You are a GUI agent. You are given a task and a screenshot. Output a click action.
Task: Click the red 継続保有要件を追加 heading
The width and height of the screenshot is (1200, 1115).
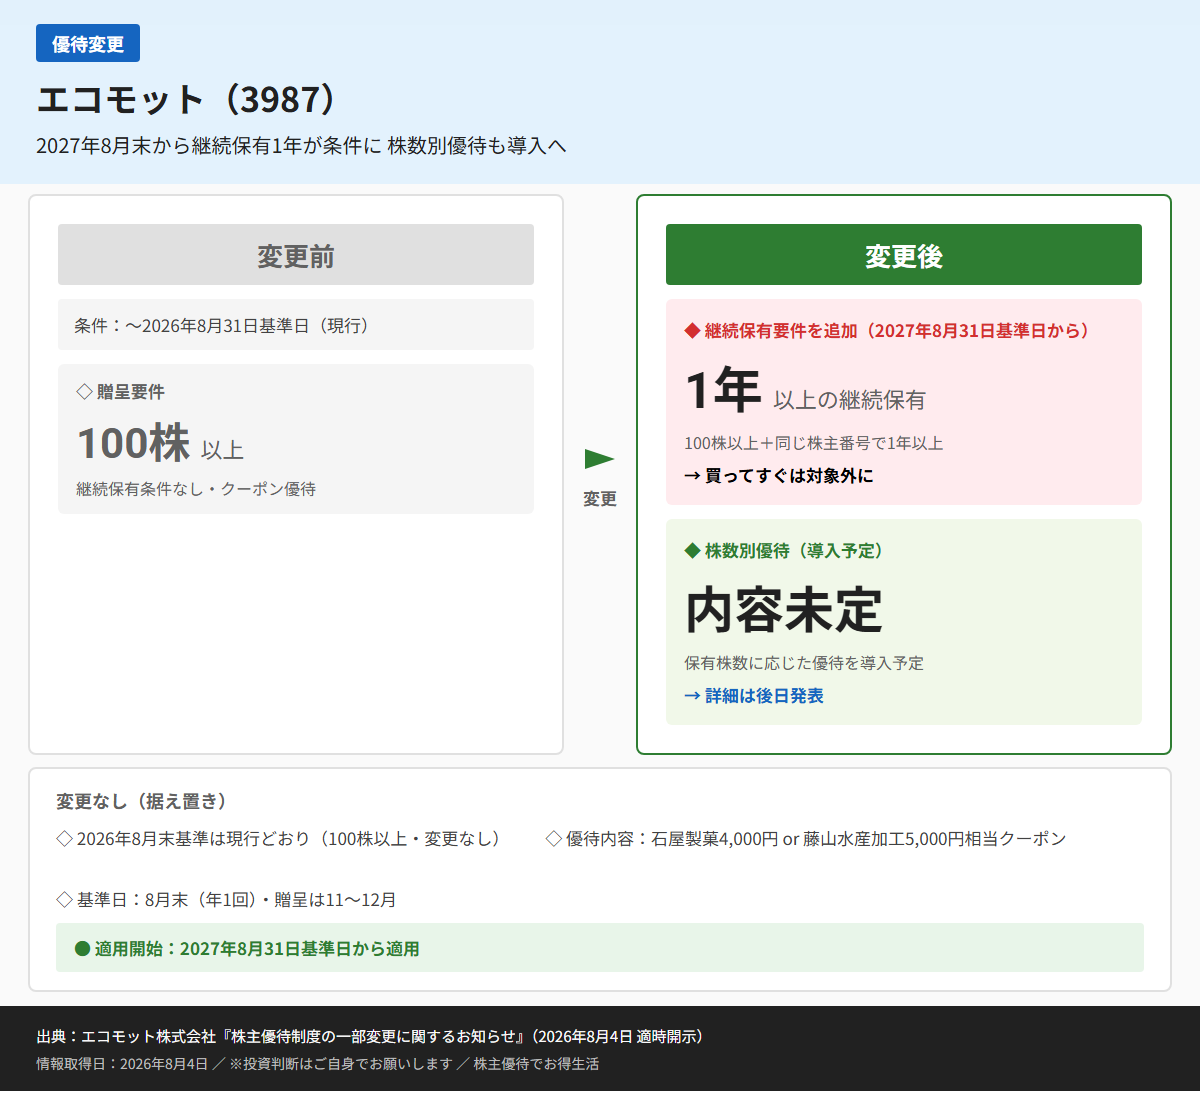tap(888, 330)
